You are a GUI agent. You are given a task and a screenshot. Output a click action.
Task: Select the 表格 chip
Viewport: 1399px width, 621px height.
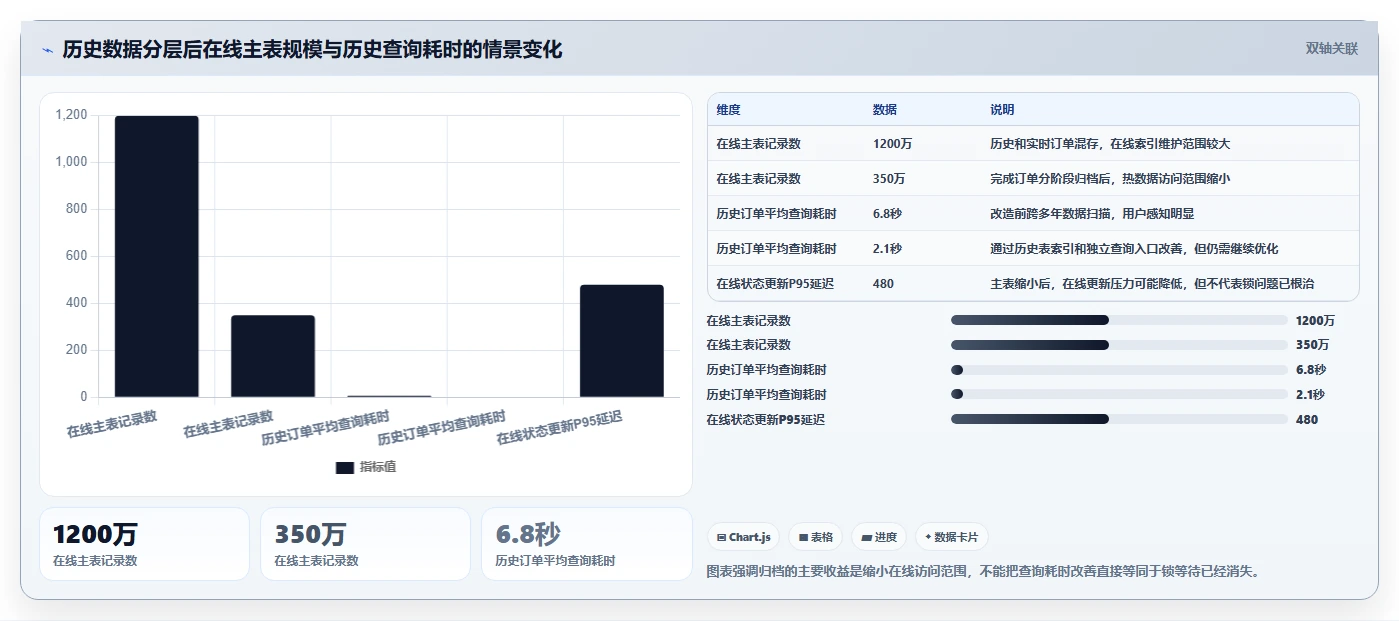pos(816,537)
